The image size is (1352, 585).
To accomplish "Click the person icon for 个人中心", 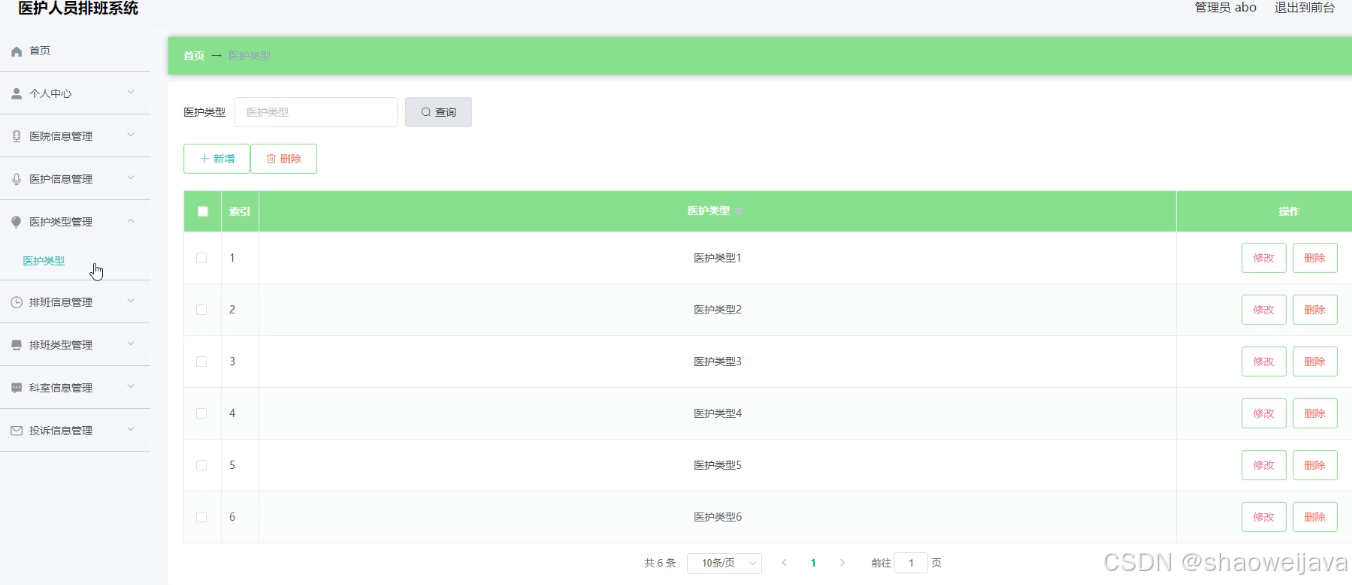I will tap(16, 93).
